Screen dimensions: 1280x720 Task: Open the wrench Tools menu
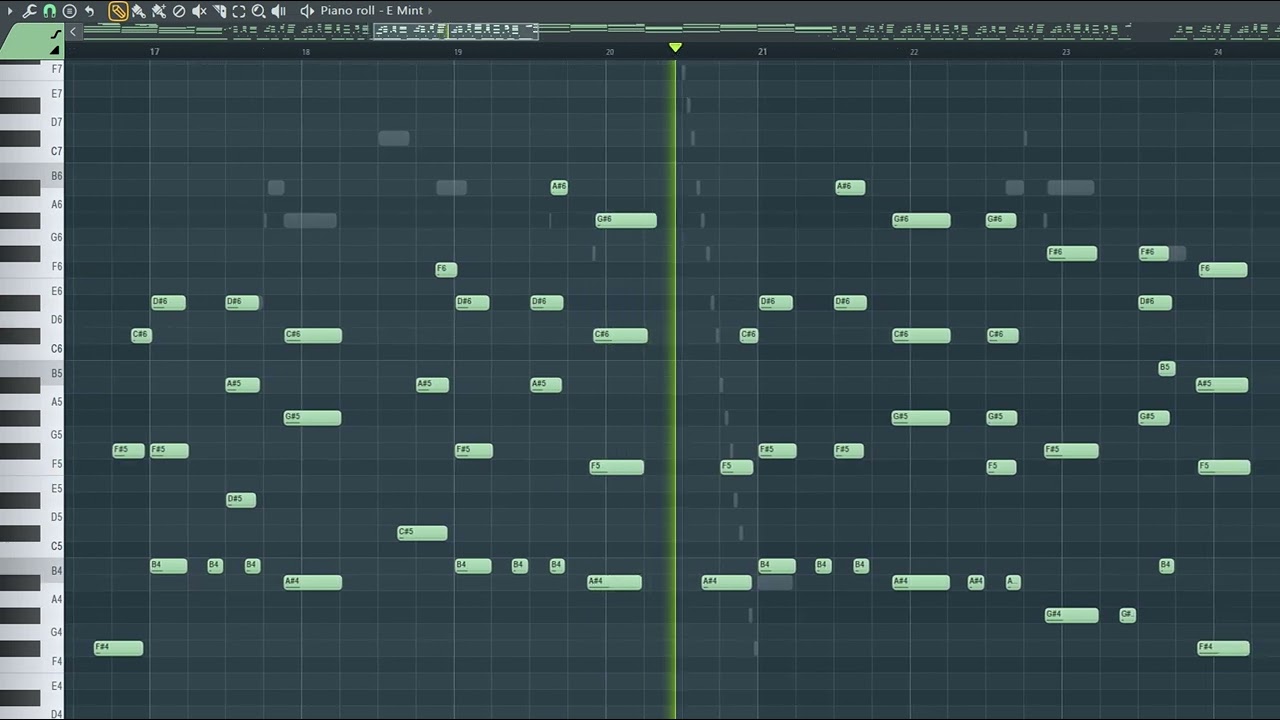coord(30,11)
